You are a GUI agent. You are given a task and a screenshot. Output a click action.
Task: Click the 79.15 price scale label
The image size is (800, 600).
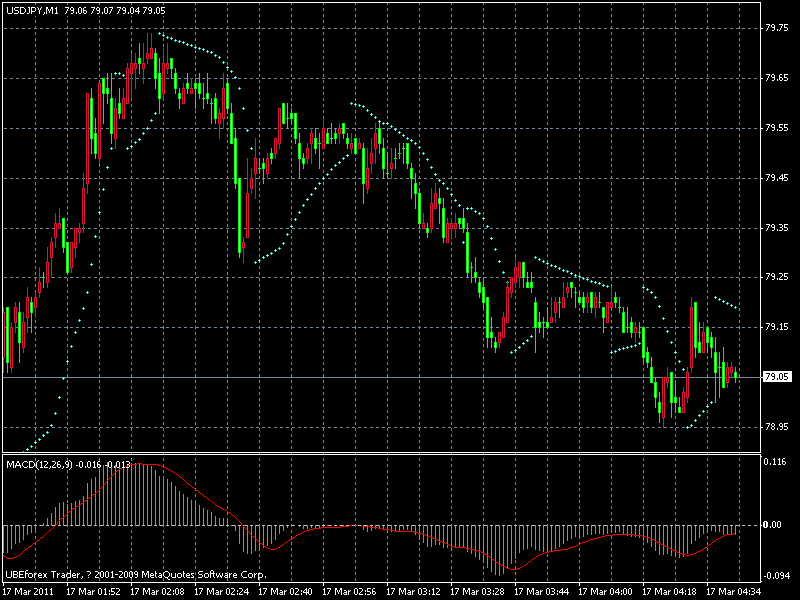point(777,327)
